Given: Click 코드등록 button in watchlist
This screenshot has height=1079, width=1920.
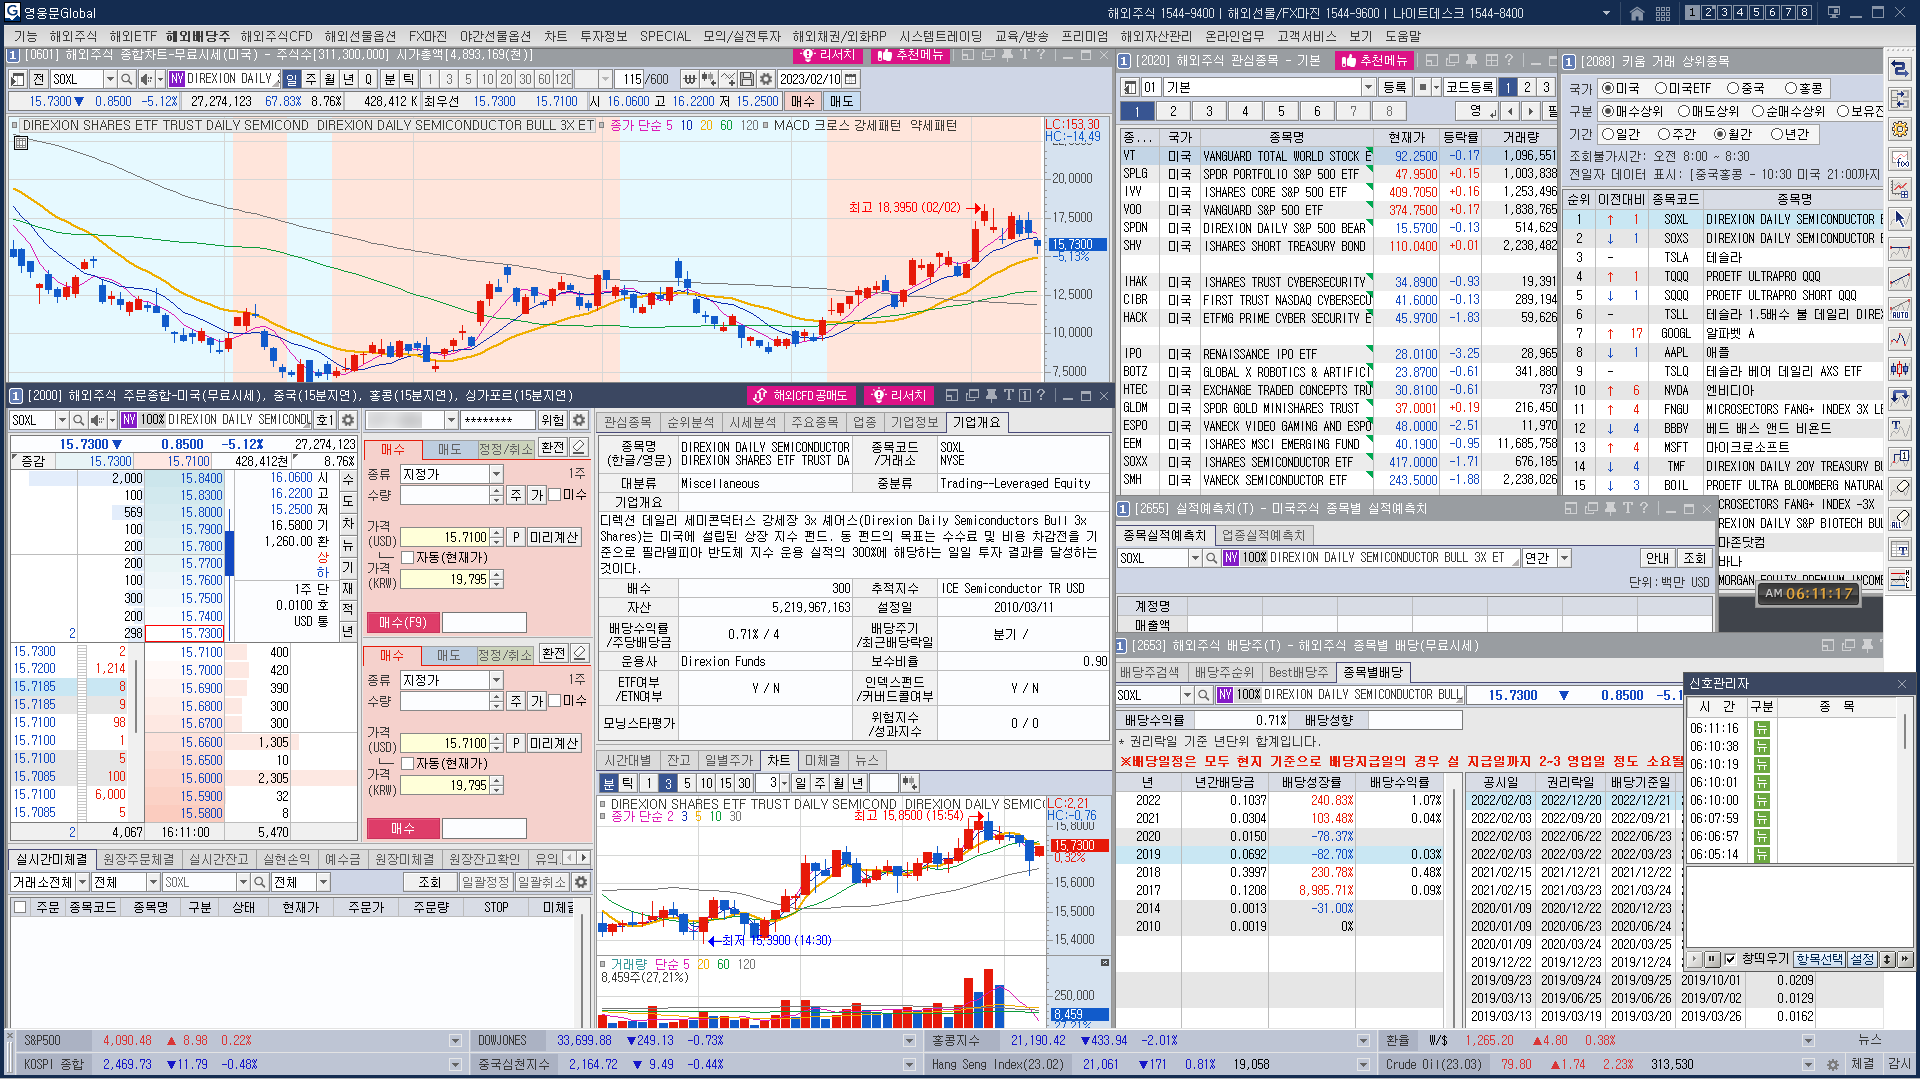Looking at the screenshot, I should pyautogui.click(x=1469, y=87).
